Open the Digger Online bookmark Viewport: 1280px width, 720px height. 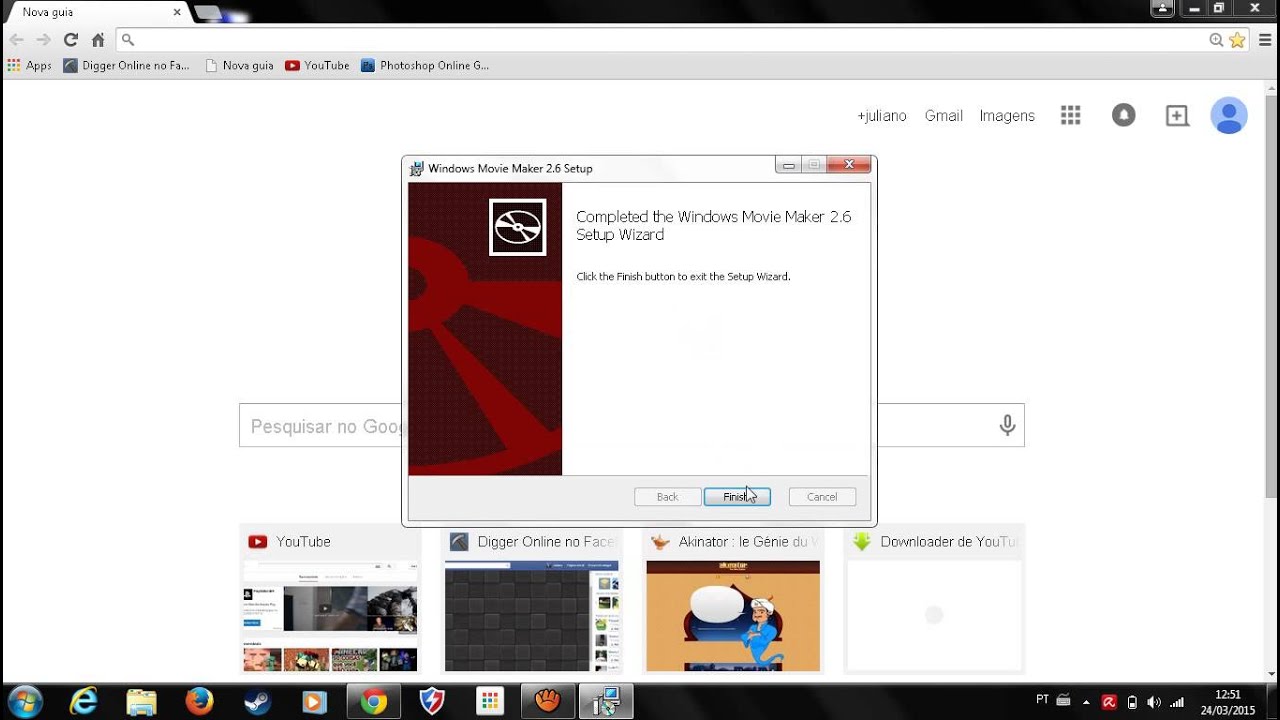tap(126, 65)
